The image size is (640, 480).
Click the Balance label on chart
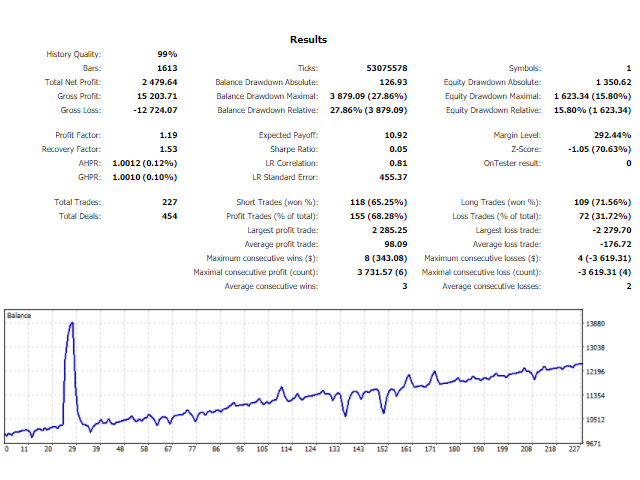(19, 315)
